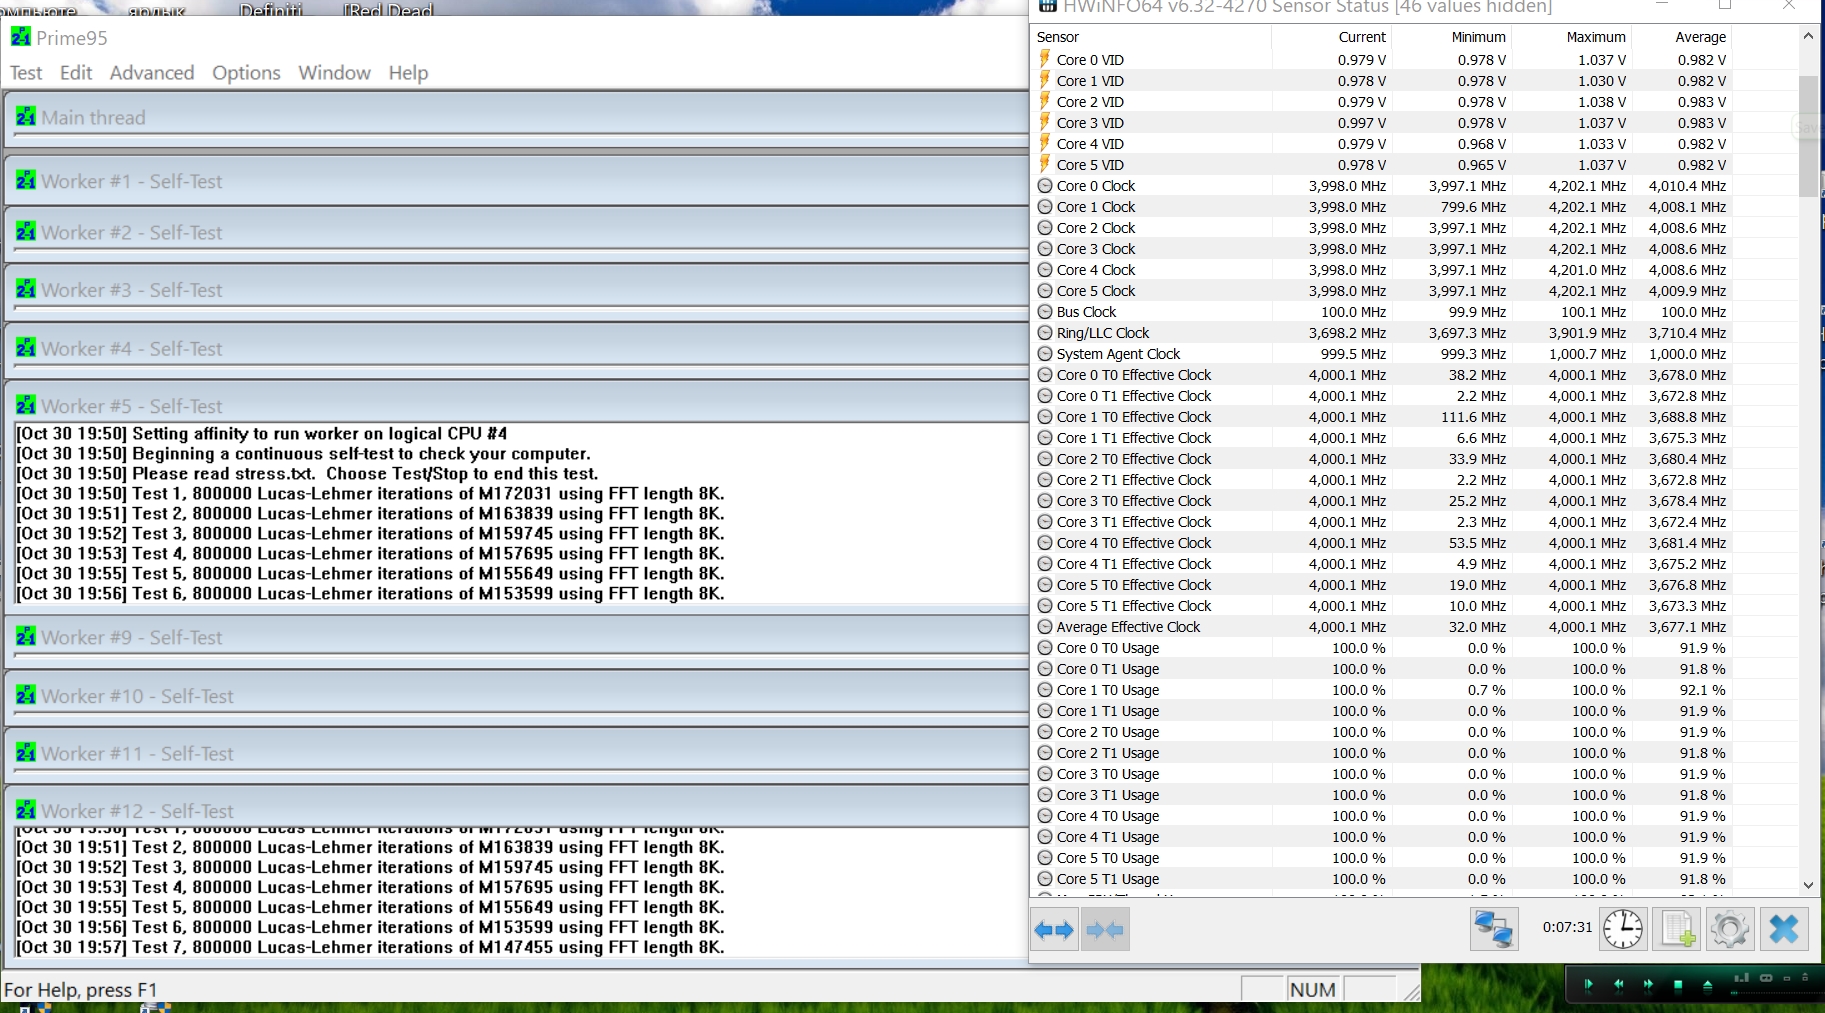Expand HWiNFO sensor columns with outward arrows
The width and height of the screenshot is (1825, 1013).
[1054, 930]
